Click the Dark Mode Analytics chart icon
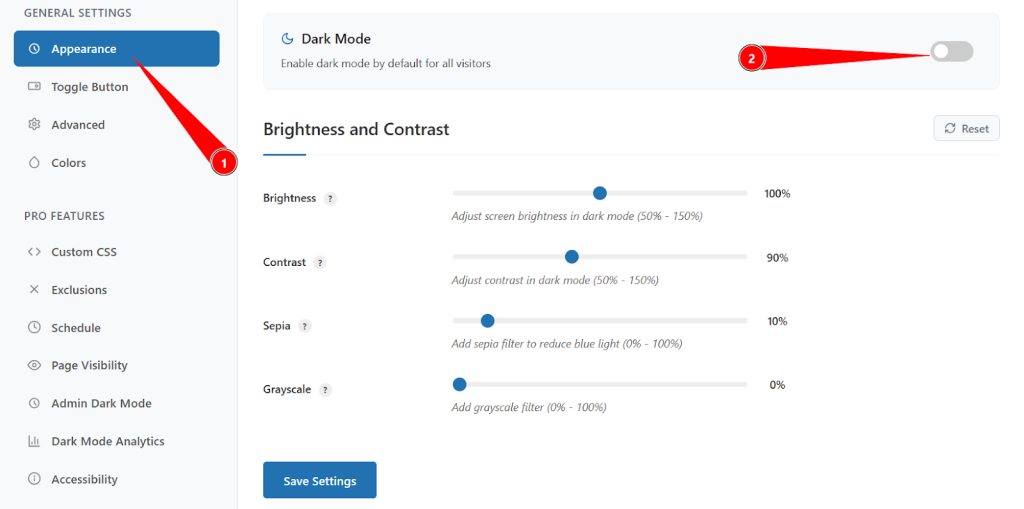 (x=34, y=442)
